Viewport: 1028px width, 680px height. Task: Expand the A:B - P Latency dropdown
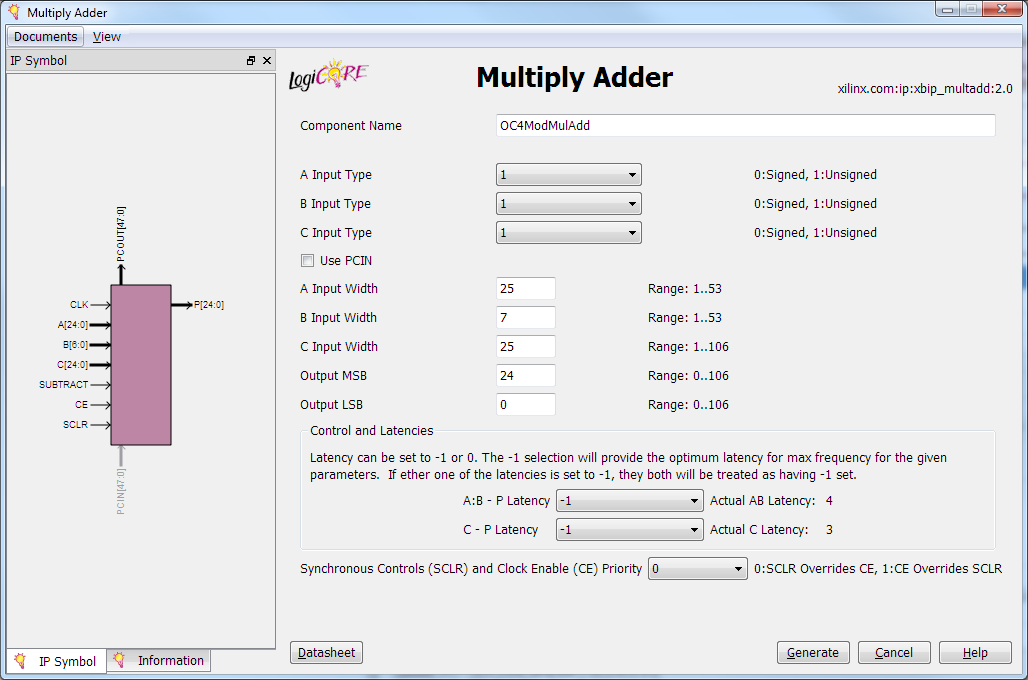click(x=629, y=500)
